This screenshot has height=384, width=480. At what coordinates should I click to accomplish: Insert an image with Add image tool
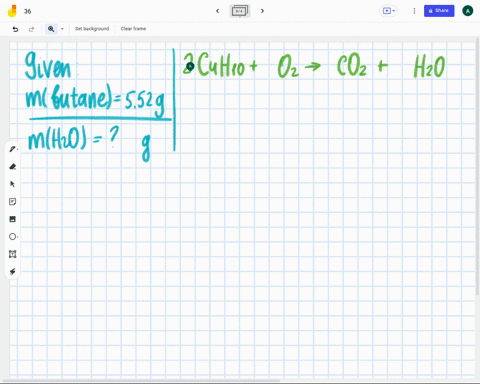click(x=13, y=219)
